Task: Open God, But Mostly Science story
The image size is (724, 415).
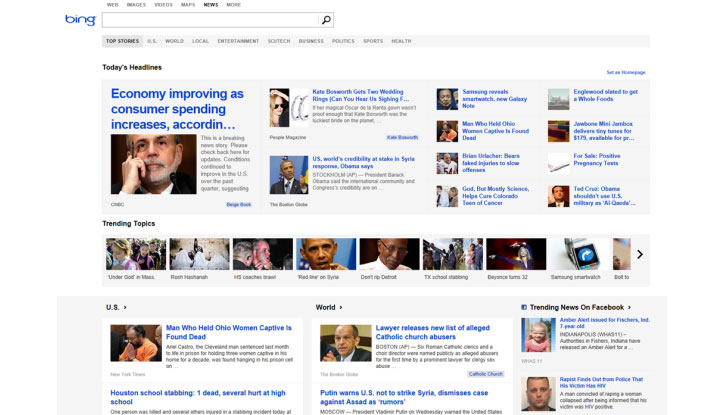Action: [495, 196]
